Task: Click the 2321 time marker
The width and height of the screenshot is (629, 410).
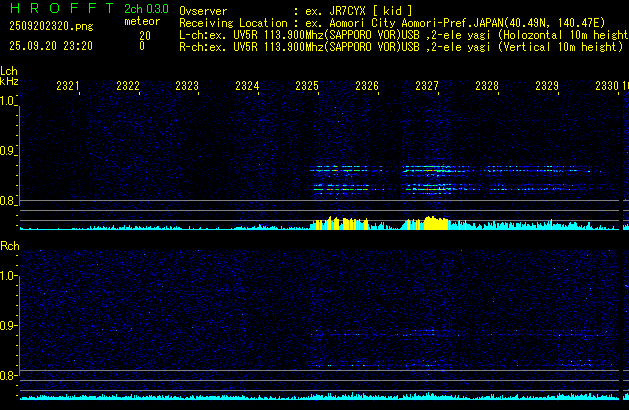Action: click(x=69, y=87)
